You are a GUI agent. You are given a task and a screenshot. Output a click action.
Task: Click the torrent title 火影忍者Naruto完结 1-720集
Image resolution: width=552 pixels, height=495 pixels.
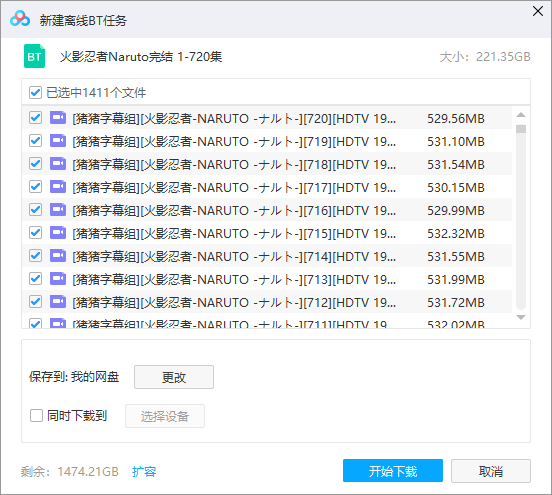[x=141, y=57]
